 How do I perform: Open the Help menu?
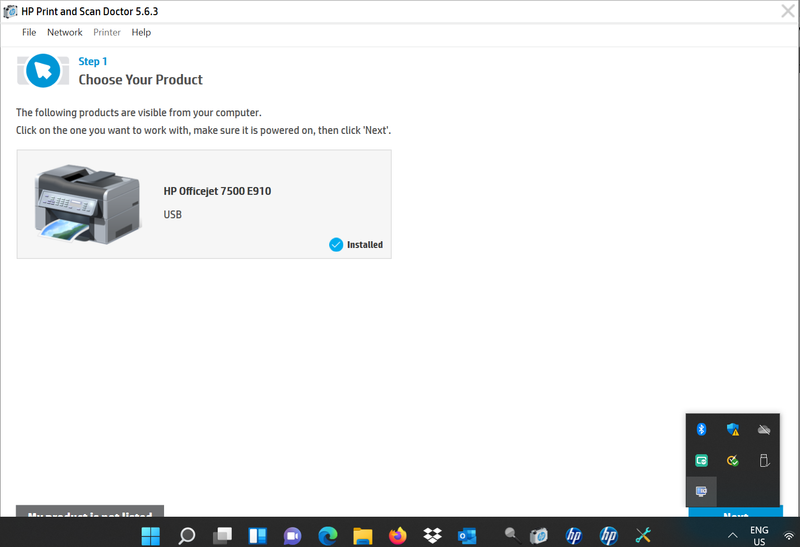click(x=141, y=33)
